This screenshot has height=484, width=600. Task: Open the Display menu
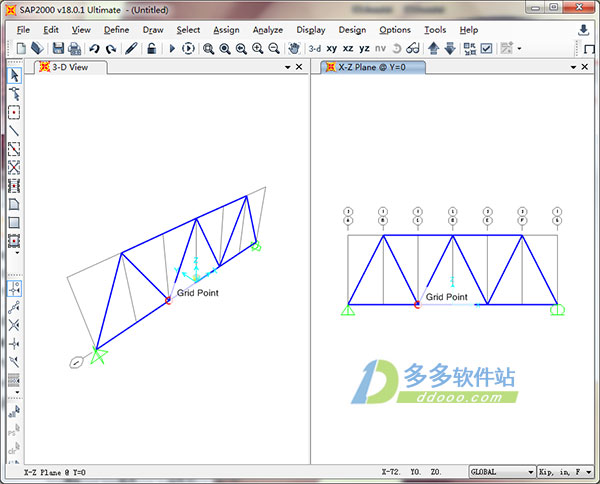coord(311,30)
